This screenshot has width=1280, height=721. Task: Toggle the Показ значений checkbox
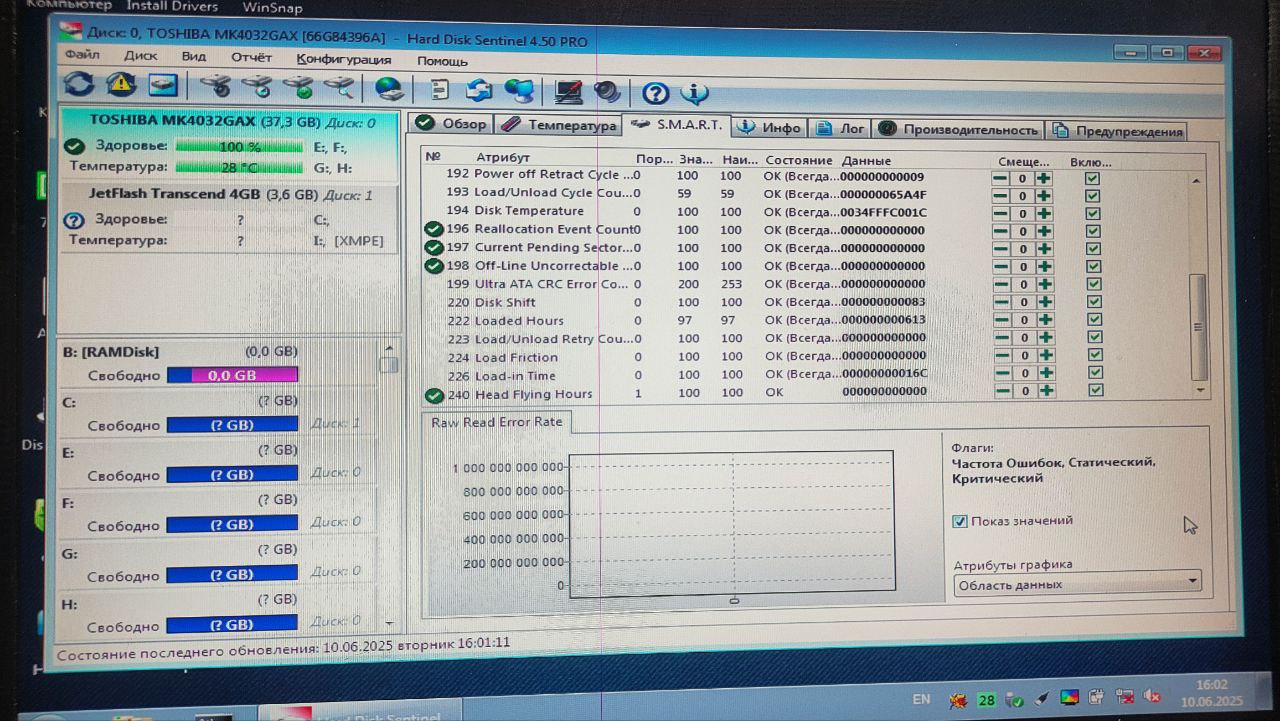coord(960,521)
